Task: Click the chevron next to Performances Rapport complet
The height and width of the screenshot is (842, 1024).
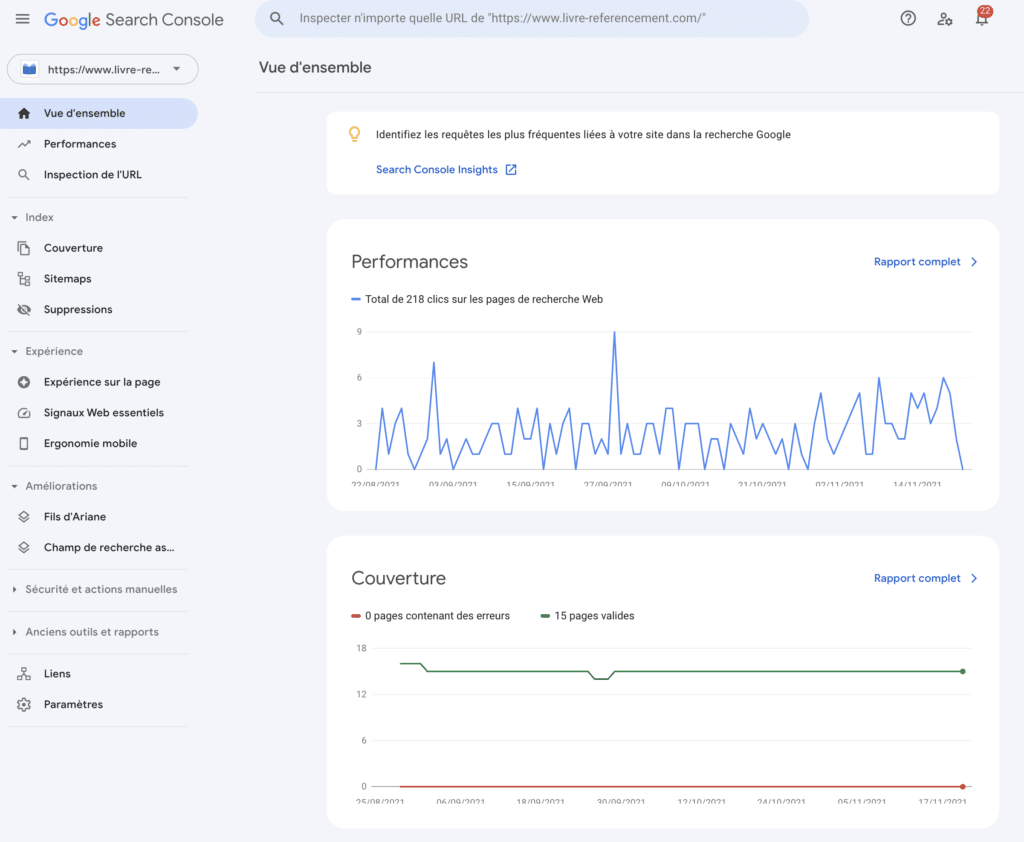Action: click(974, 262)
